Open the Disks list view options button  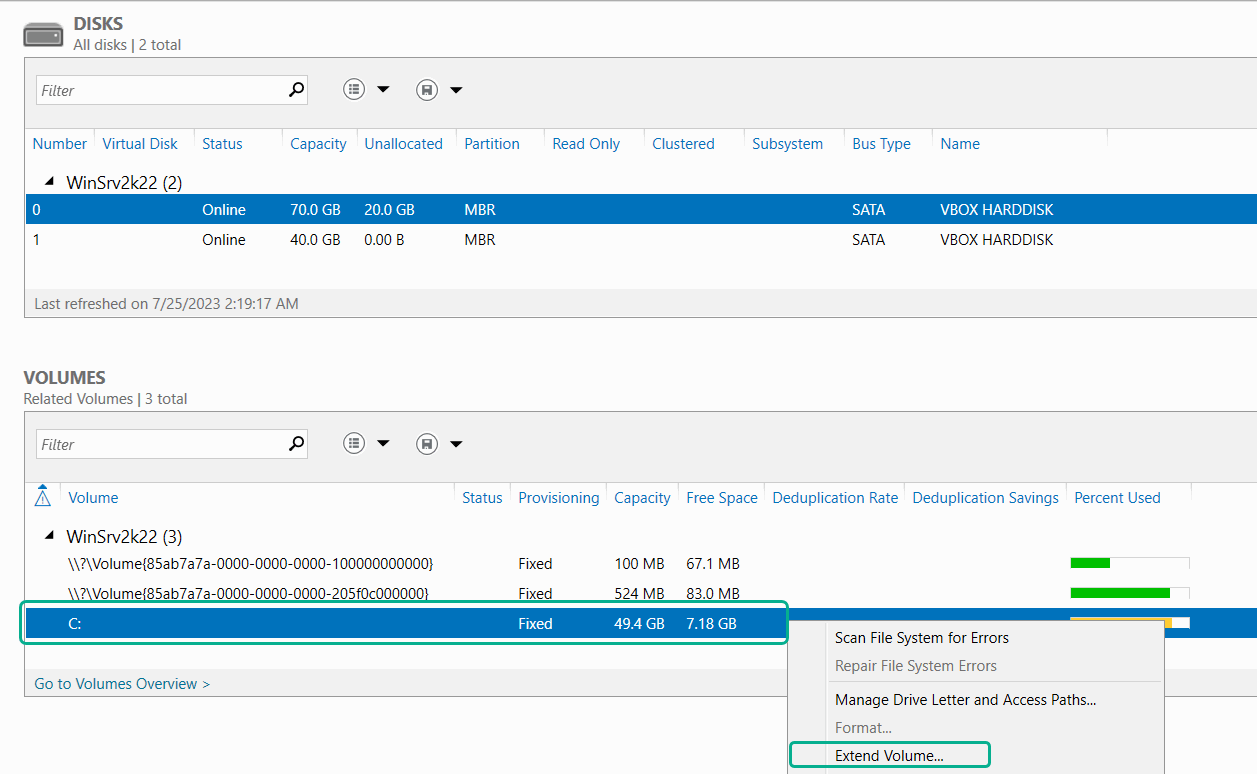pos(354,90)
